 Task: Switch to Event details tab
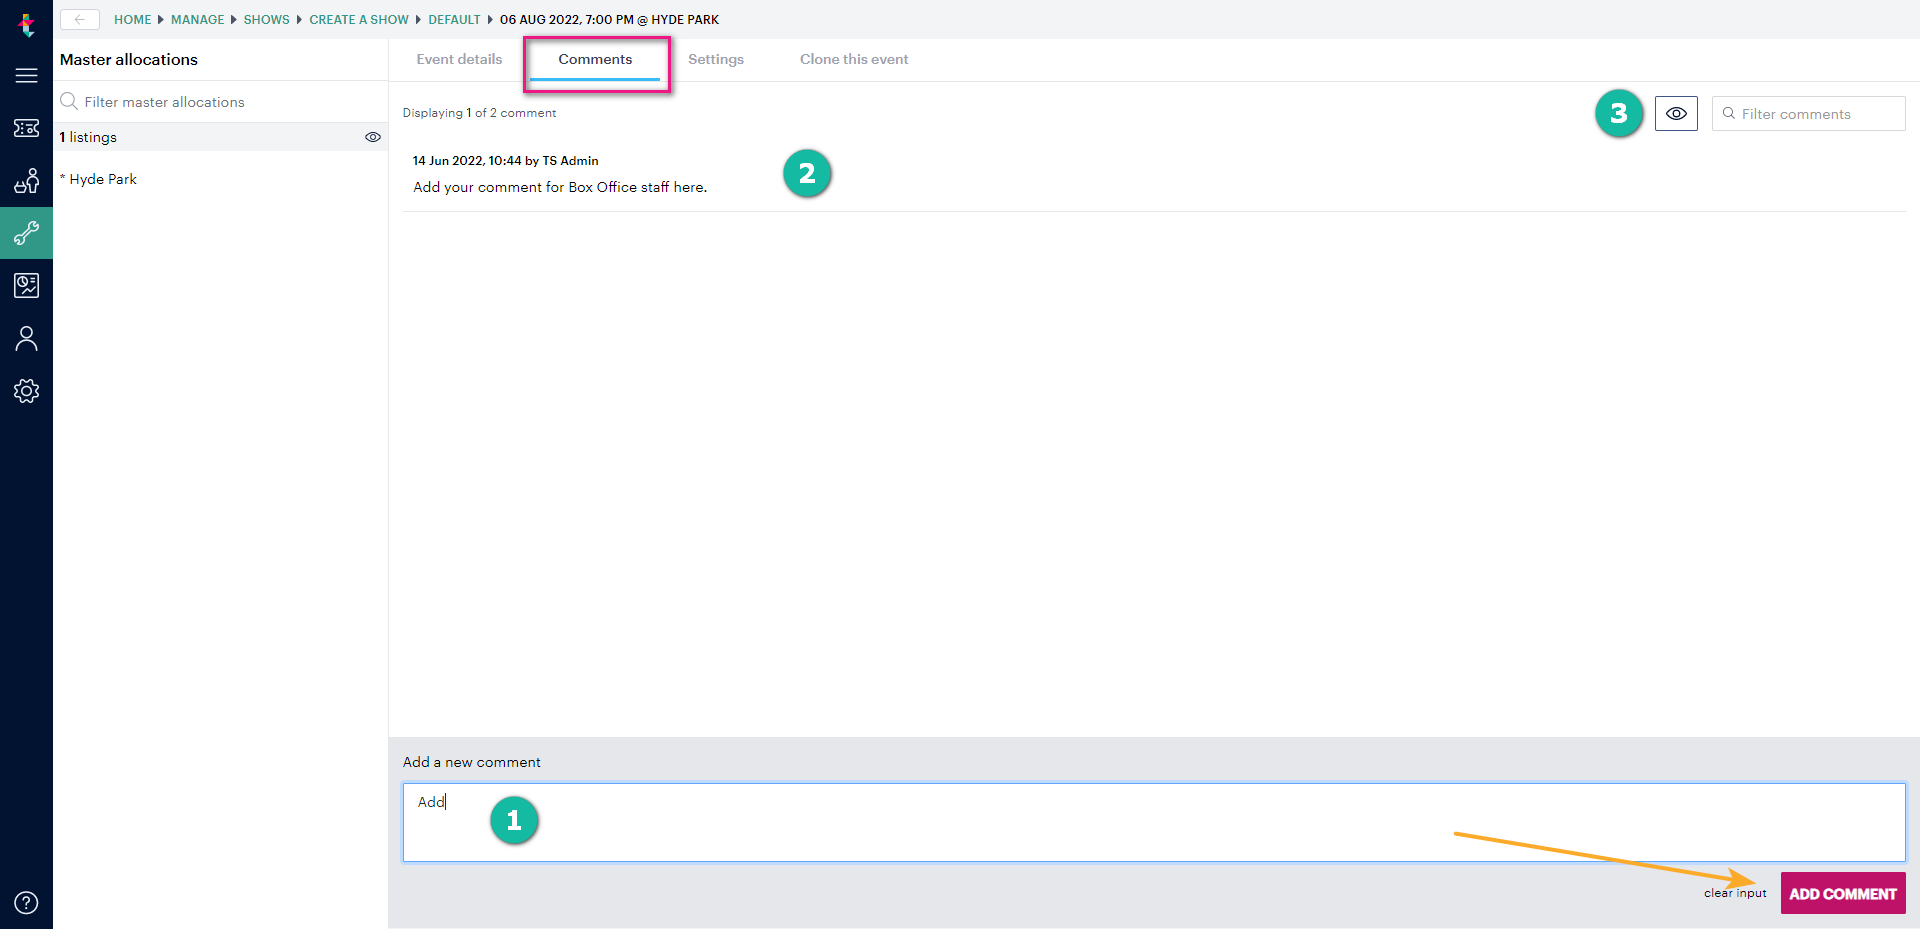tap(459, 59)
